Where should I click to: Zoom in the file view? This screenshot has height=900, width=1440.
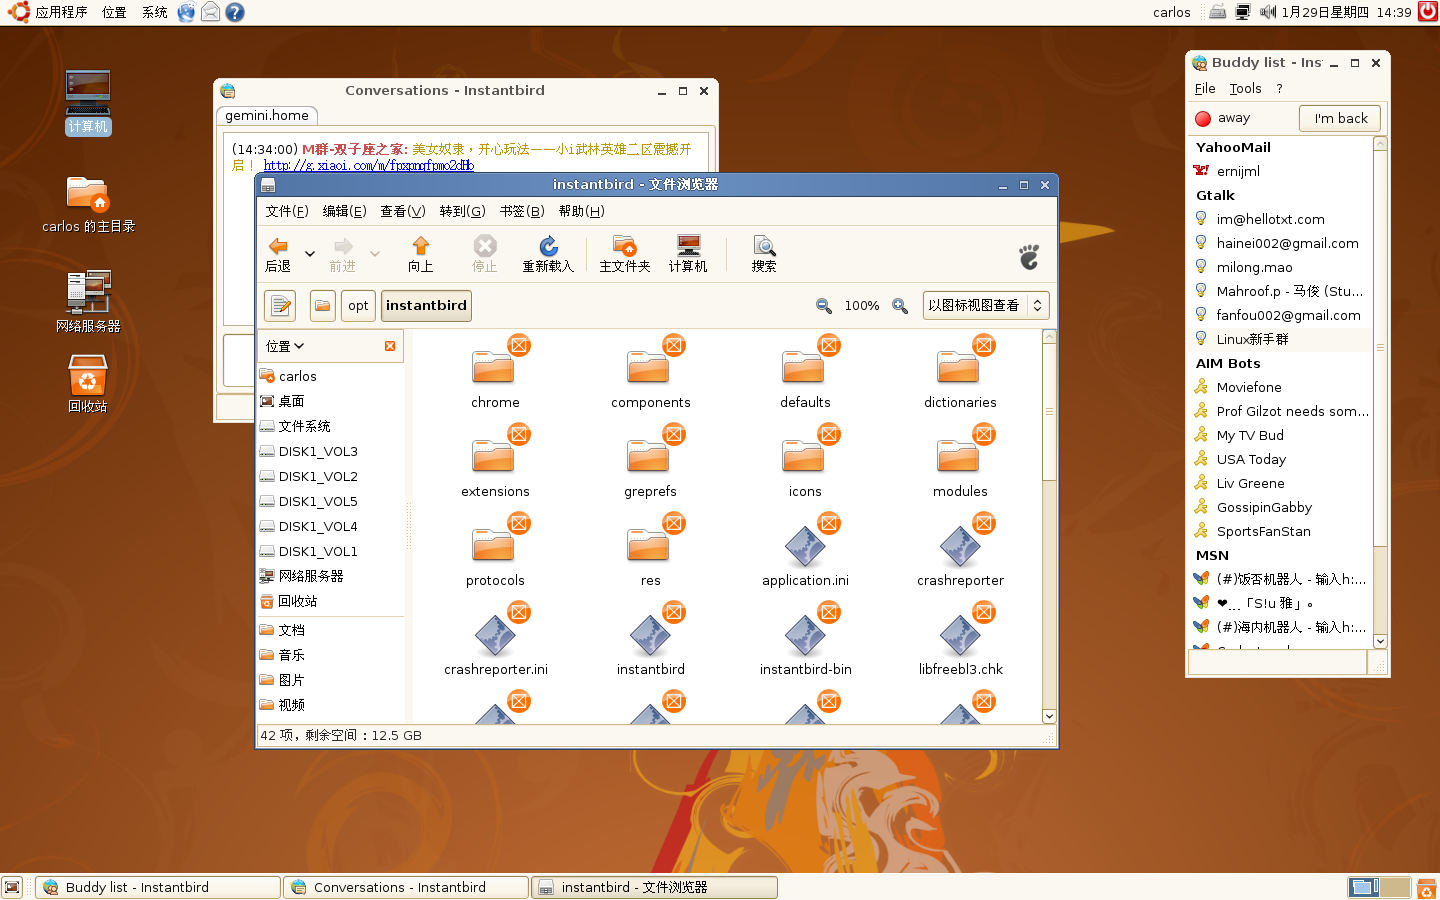pos(900,306)
